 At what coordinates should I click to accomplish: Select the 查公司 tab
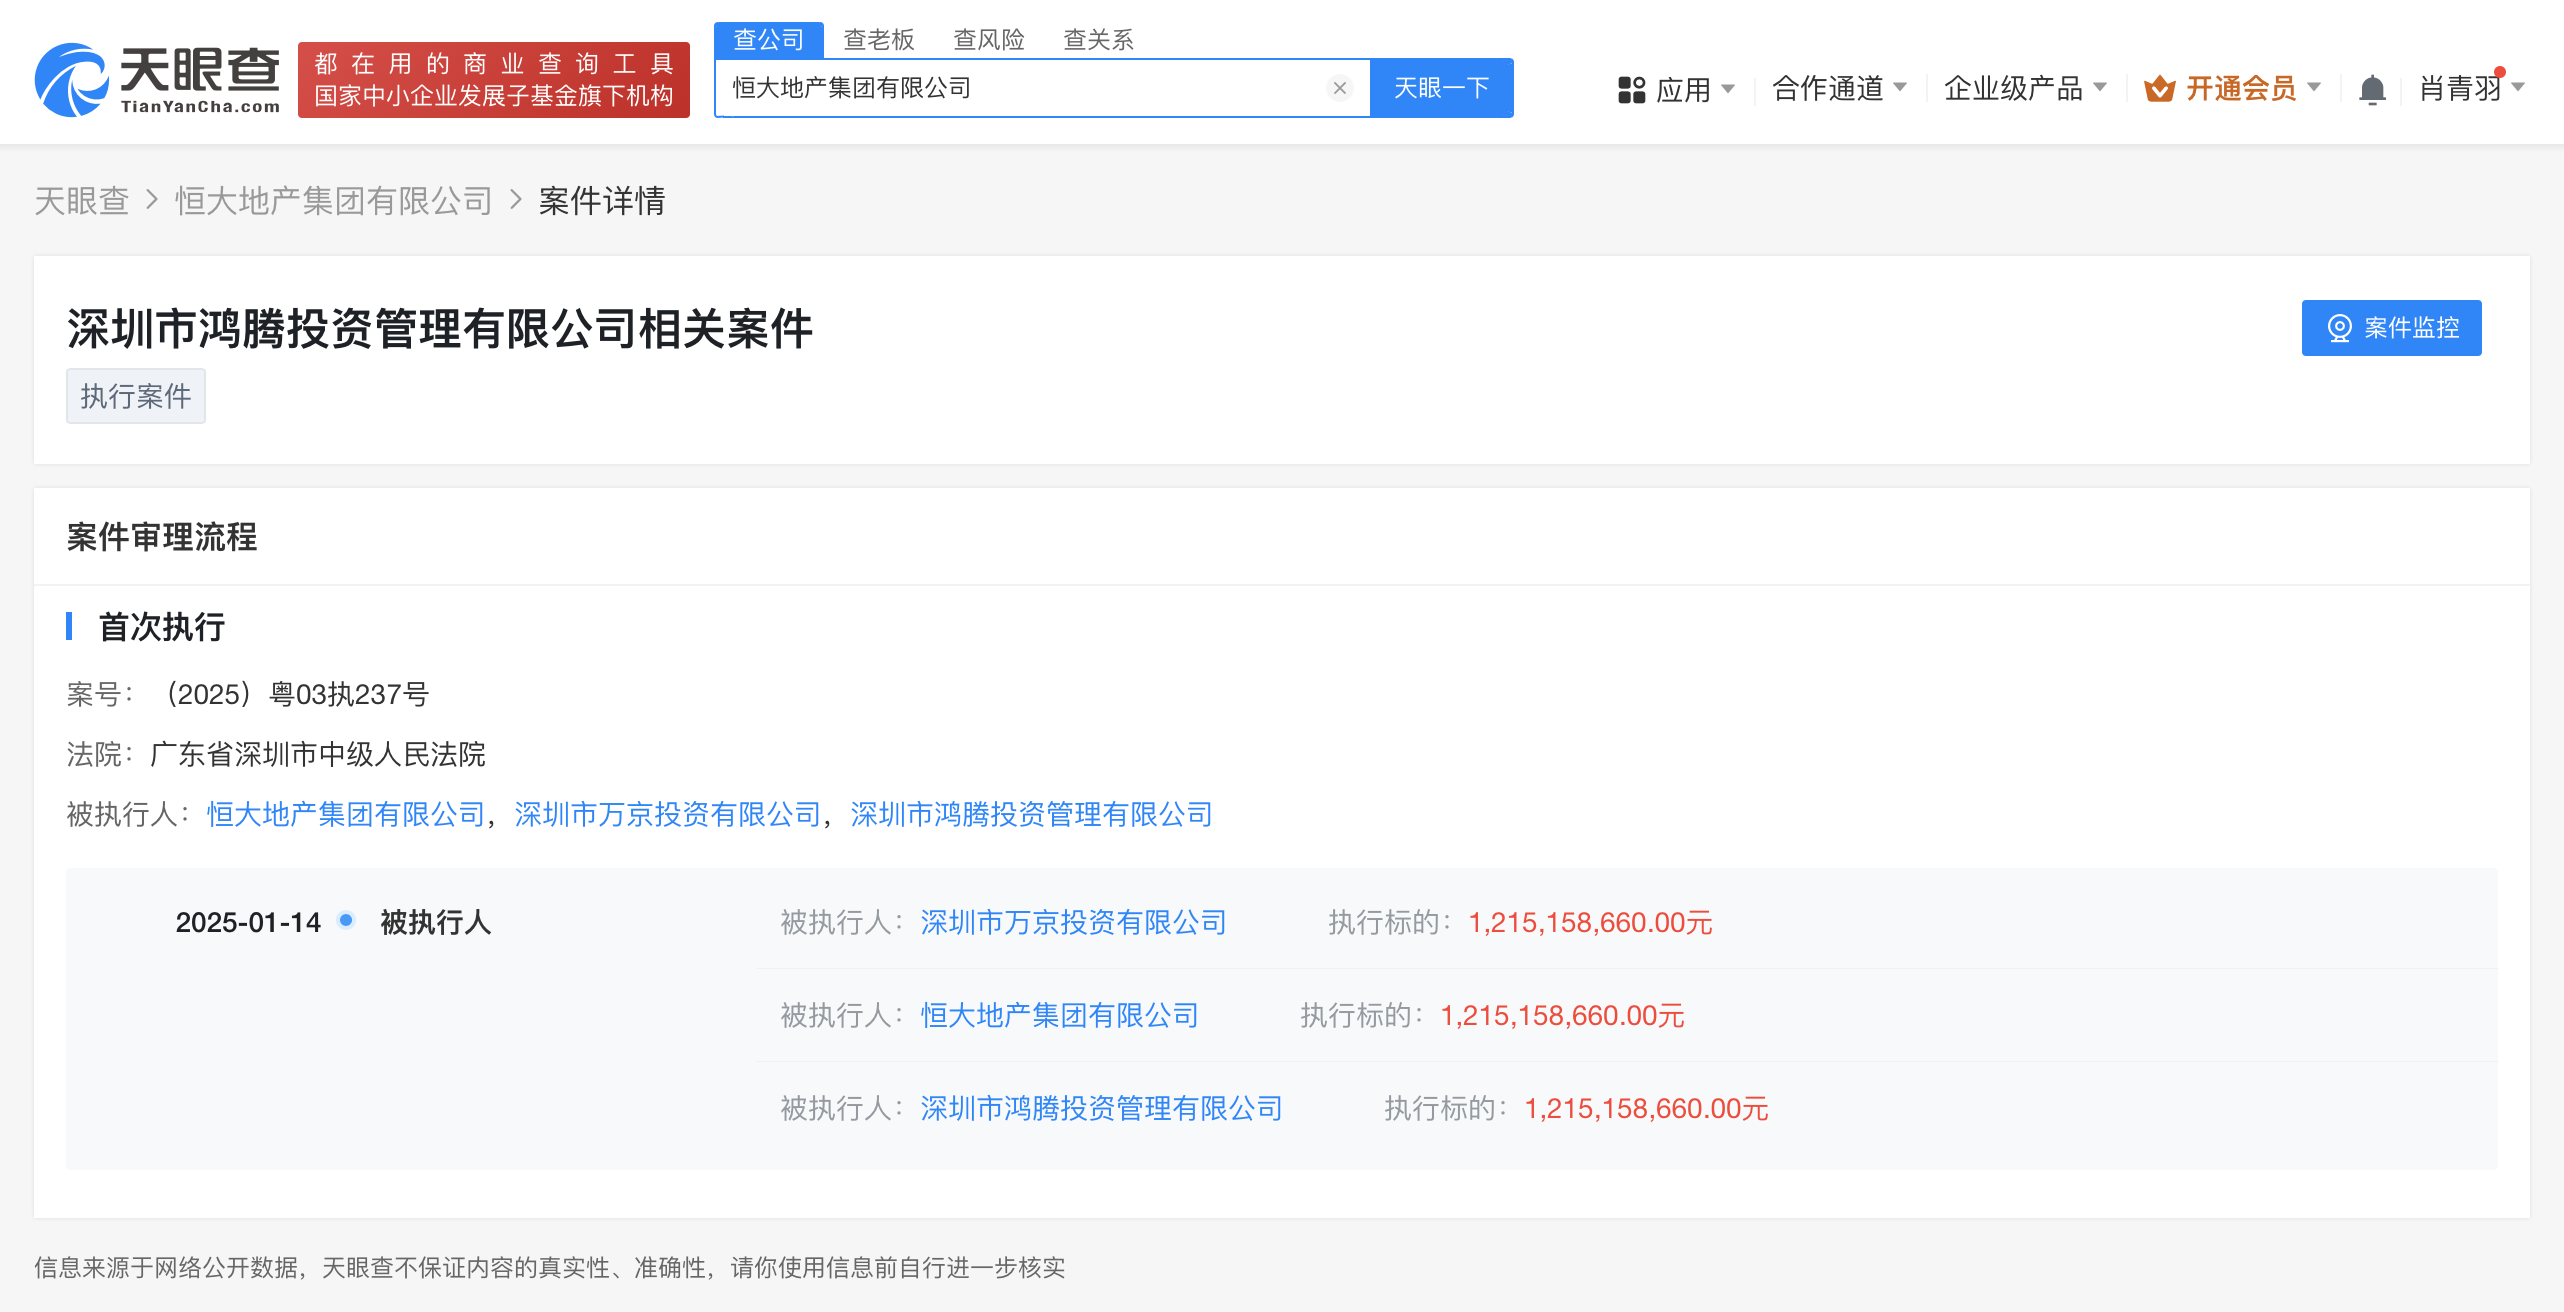[769, 40]
